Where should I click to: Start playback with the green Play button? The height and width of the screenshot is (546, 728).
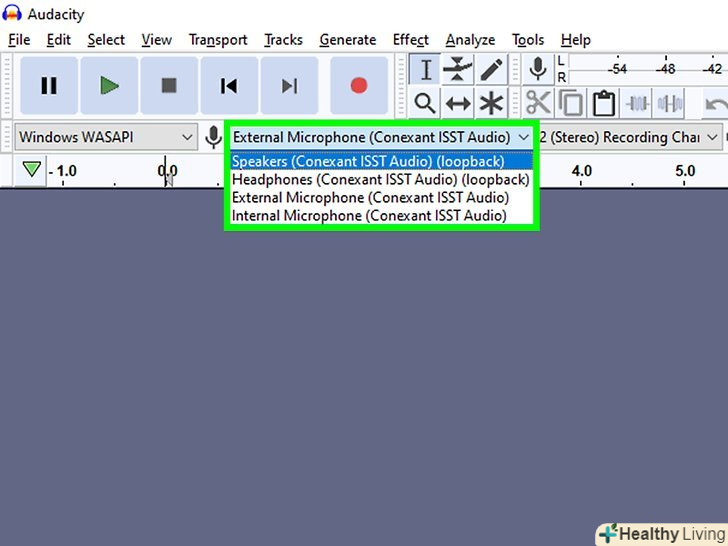pyautogui.click(x=109, y=85)
